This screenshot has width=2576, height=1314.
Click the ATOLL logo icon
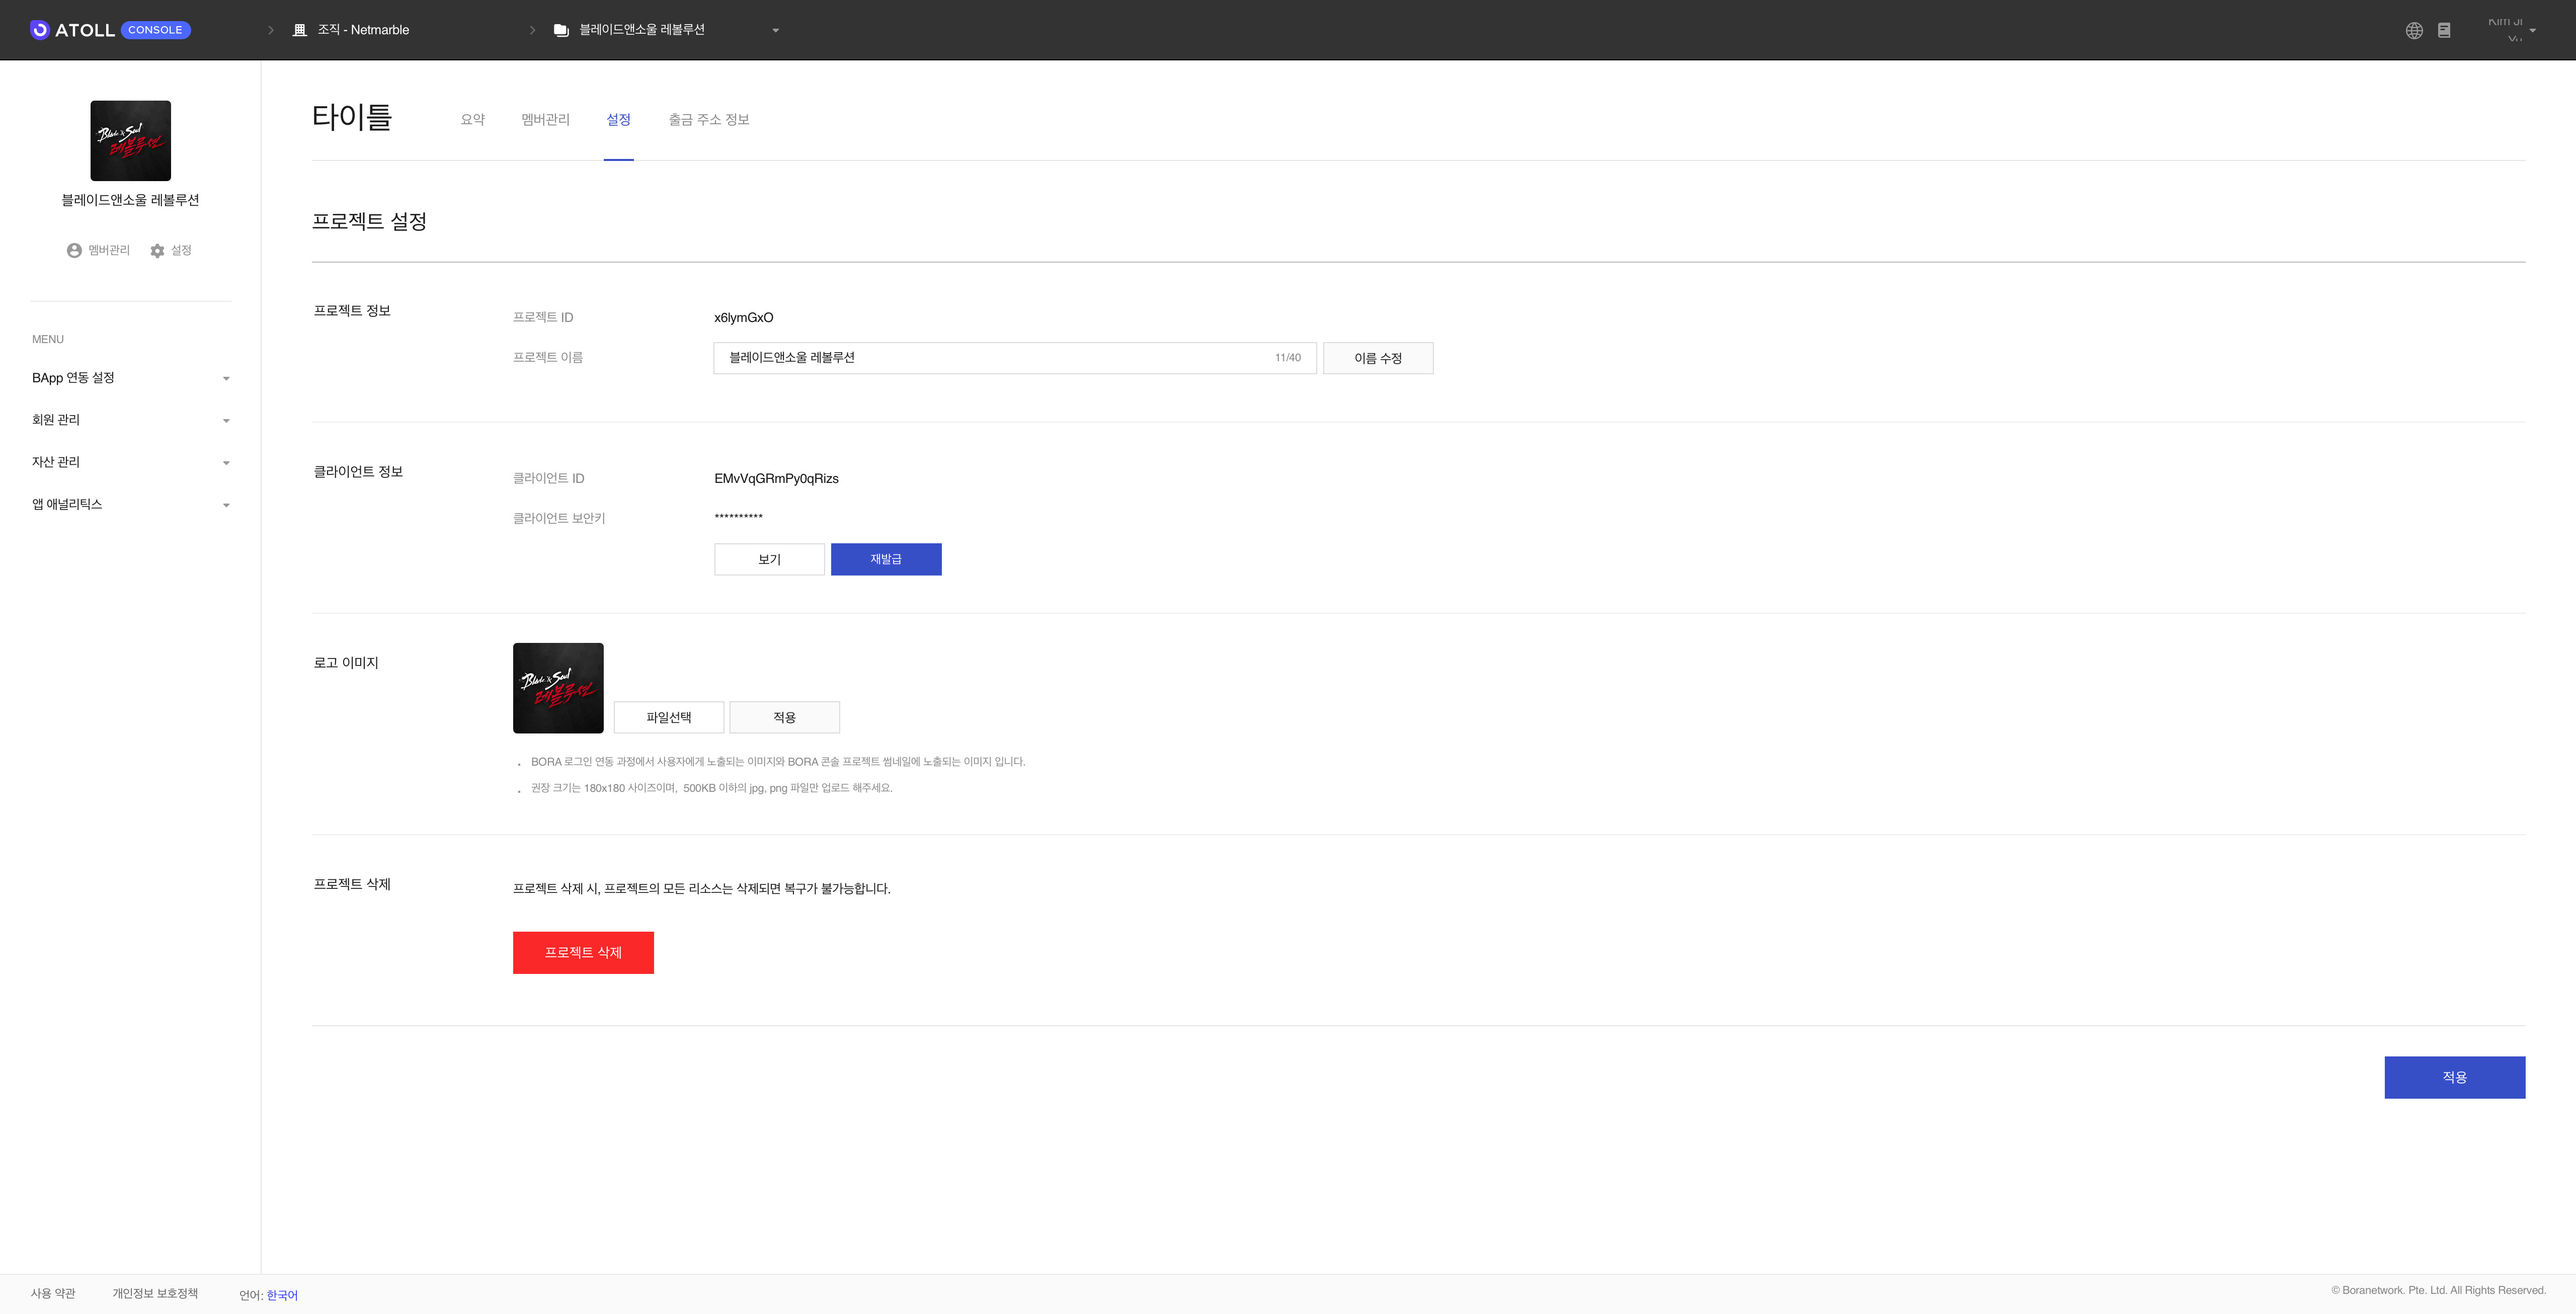[40, 30]
